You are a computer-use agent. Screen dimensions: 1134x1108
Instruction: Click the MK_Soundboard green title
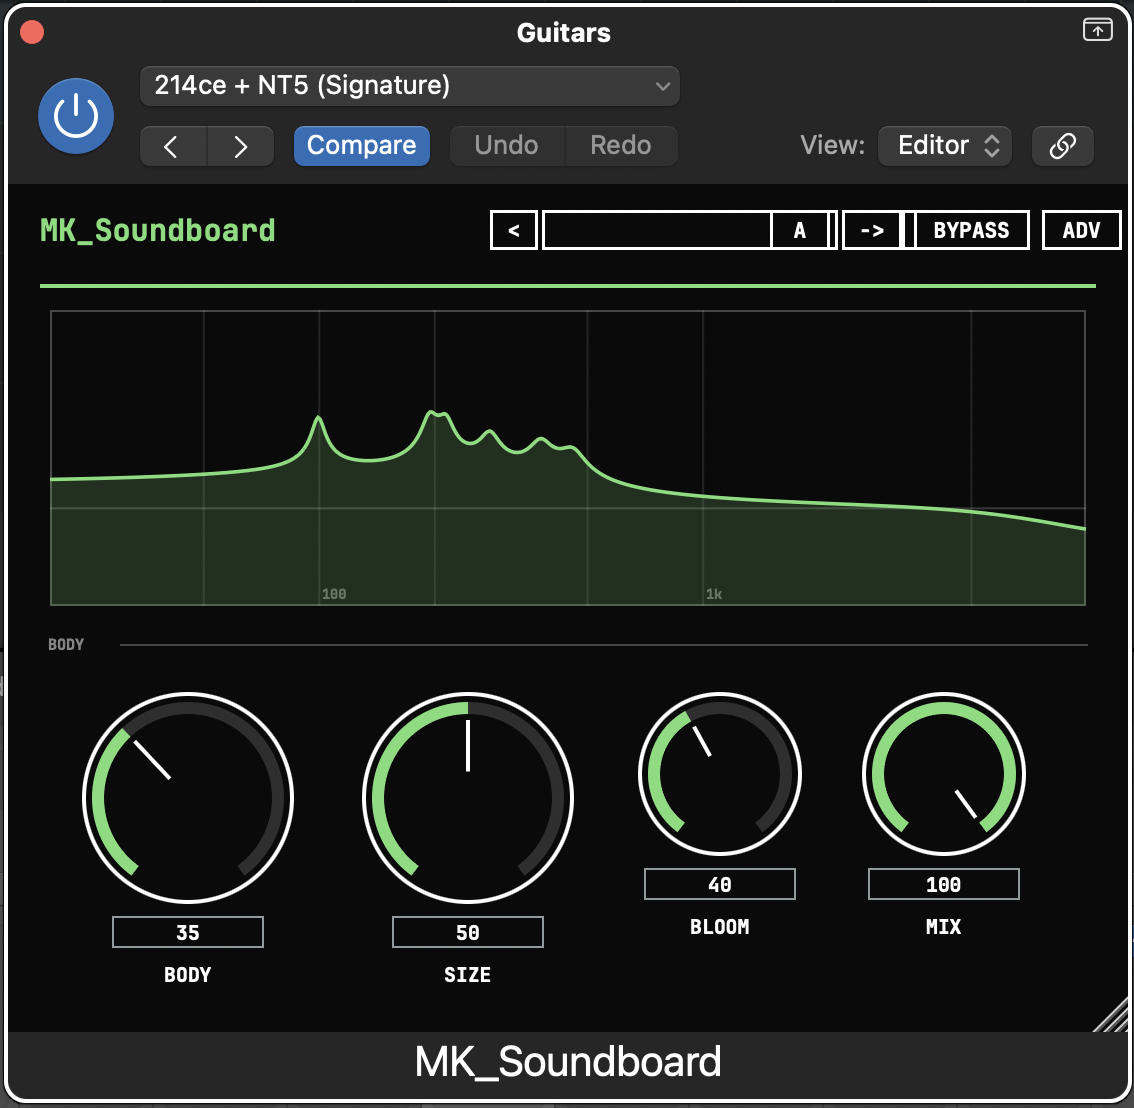[158, 231]
